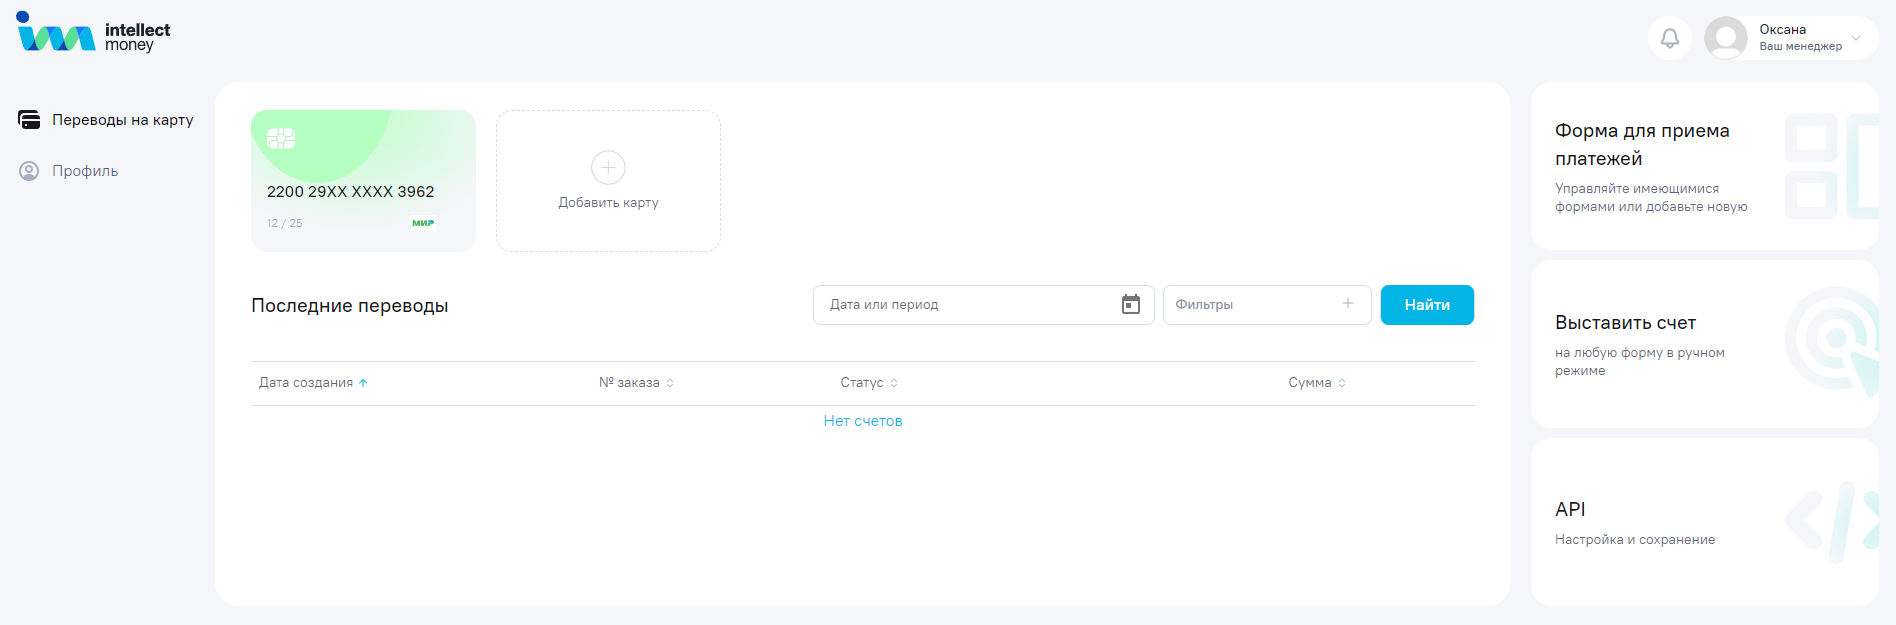Open the notifications bell
This screenshot has width=1896, height=625.
pos(1669,38)
